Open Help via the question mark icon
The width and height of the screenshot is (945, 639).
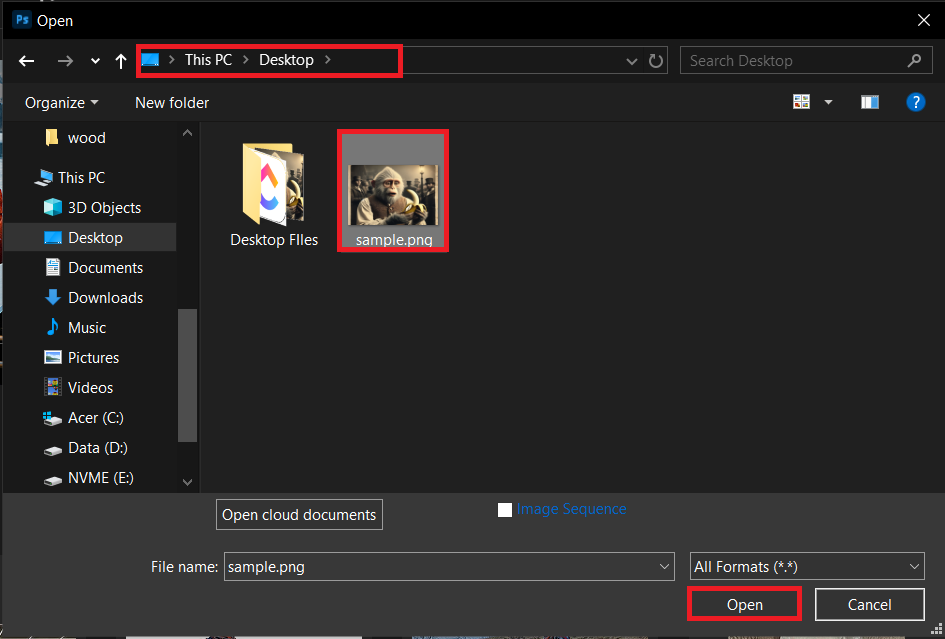(x=916, y=101)
